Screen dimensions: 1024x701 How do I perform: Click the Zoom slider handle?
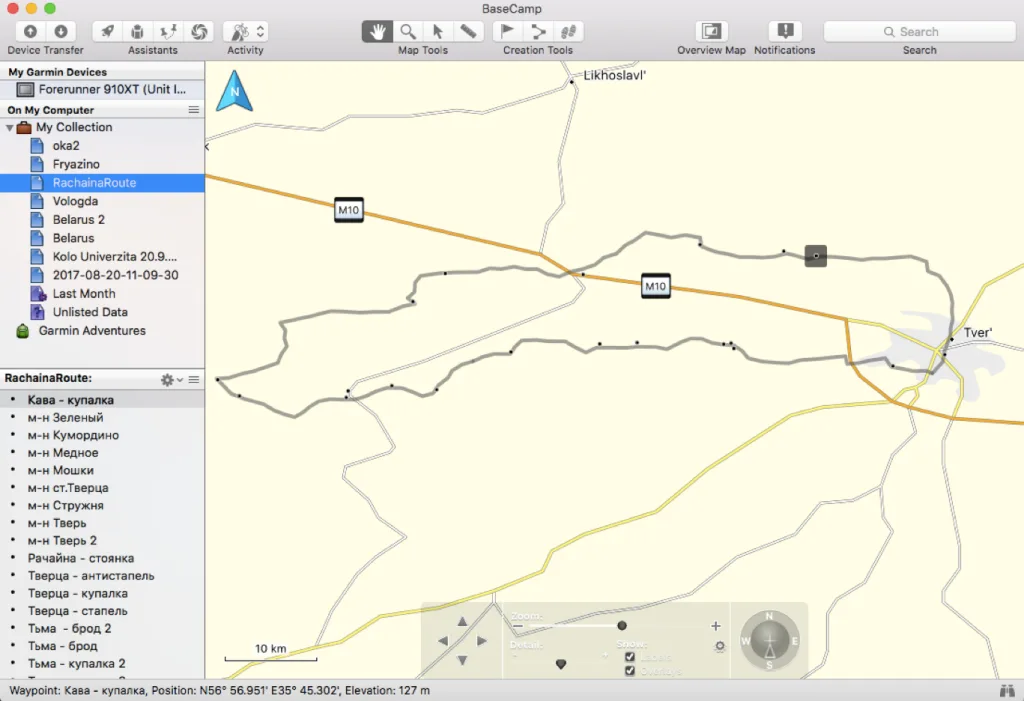coord(622,625)
